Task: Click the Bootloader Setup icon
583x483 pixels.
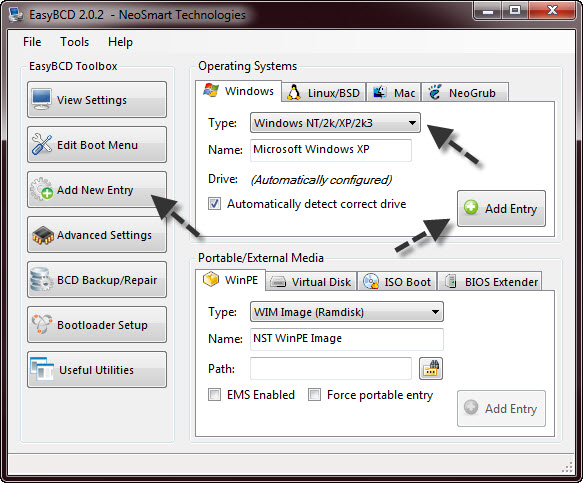Action: click(x=42, y=324)
